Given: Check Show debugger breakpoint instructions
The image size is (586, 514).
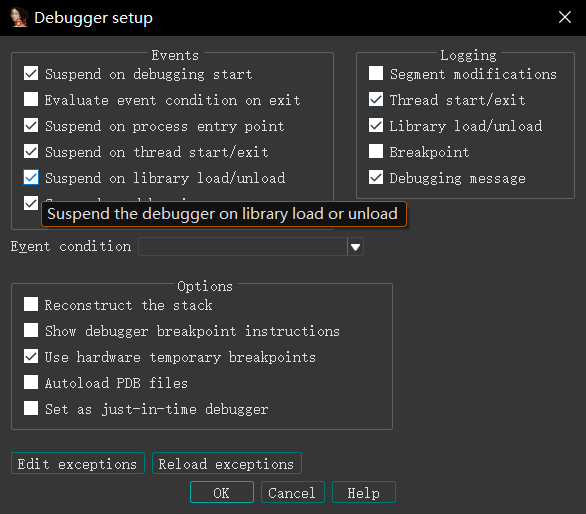Looking at the screenshot, I should [x=31, y=330].
